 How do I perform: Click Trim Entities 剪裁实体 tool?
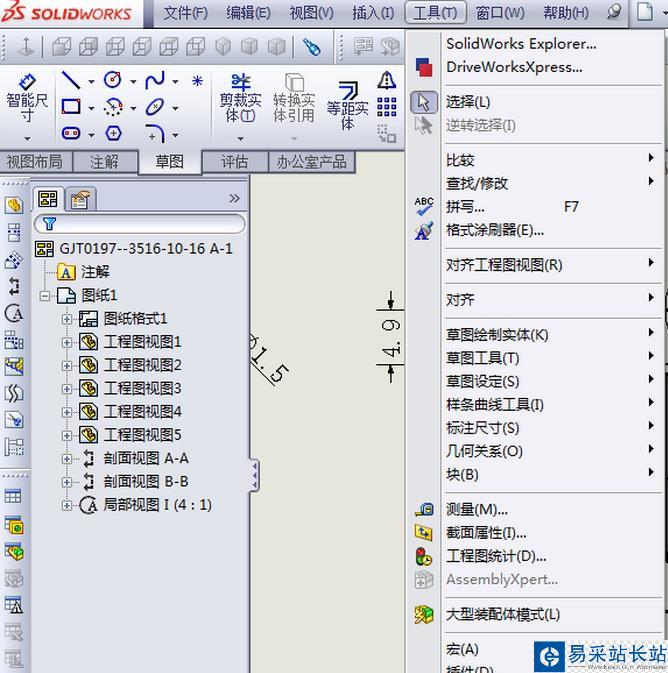(x=240, y=98)
